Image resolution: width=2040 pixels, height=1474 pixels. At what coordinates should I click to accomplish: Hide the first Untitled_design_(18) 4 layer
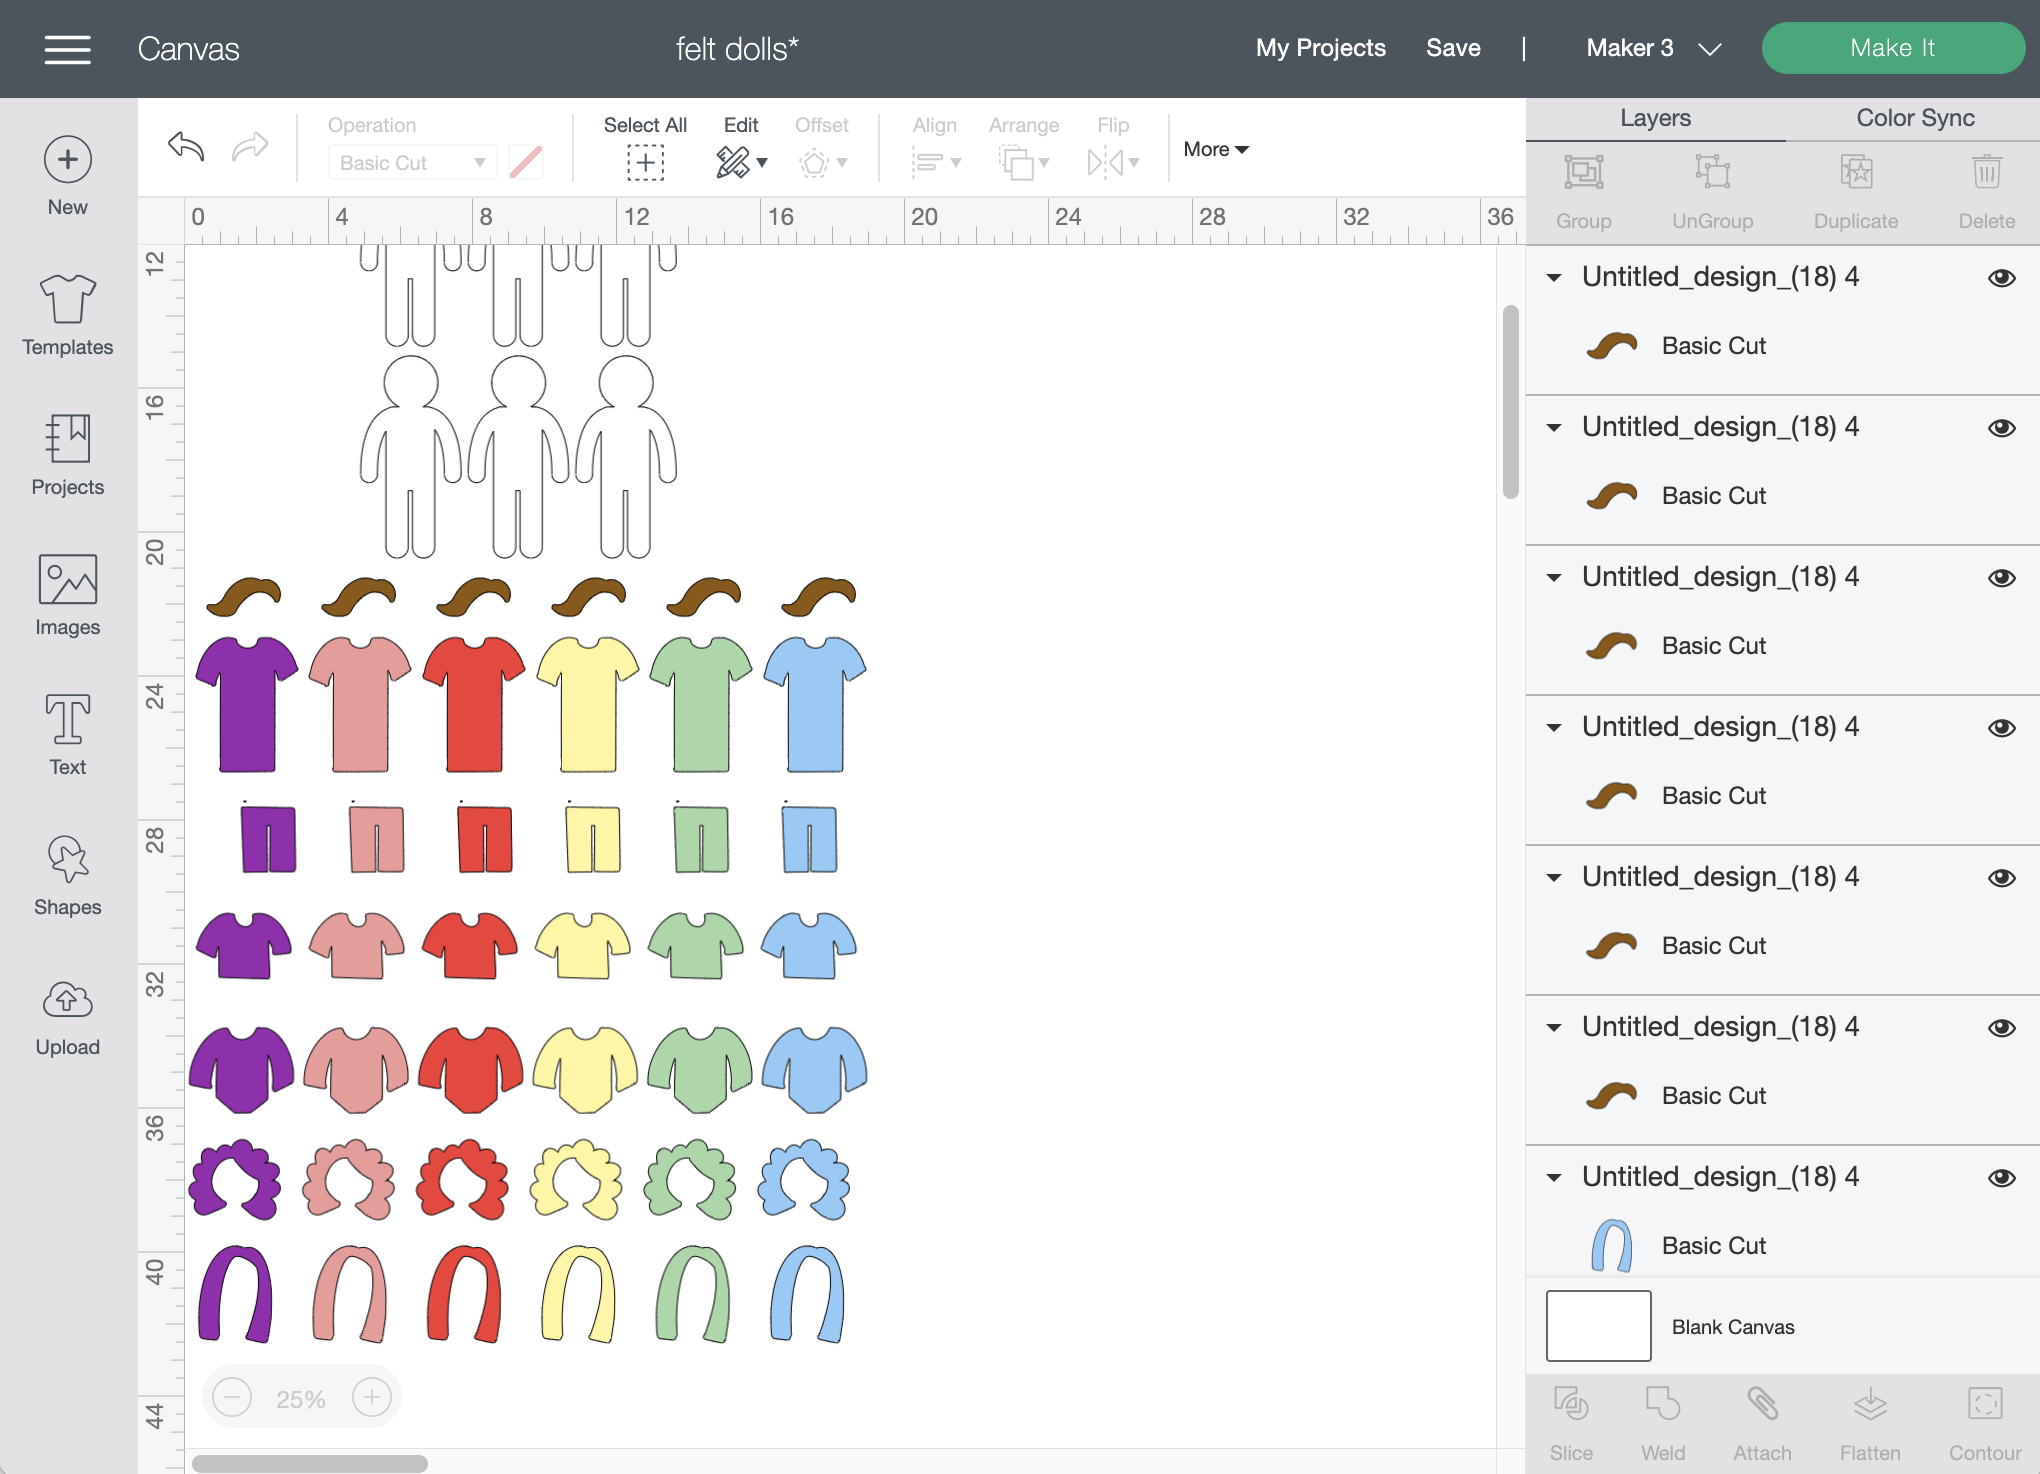2002,278
